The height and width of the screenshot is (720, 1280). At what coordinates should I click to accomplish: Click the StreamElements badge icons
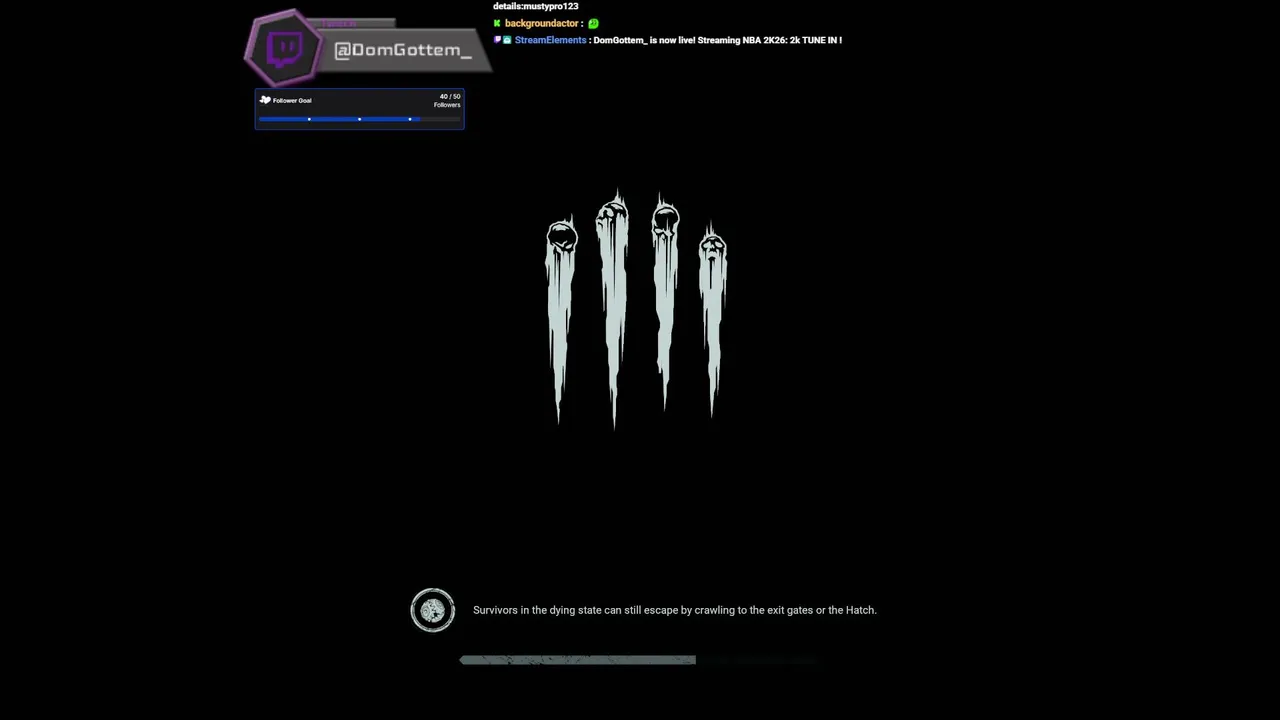pyautogui.click(x=502, y=40)
